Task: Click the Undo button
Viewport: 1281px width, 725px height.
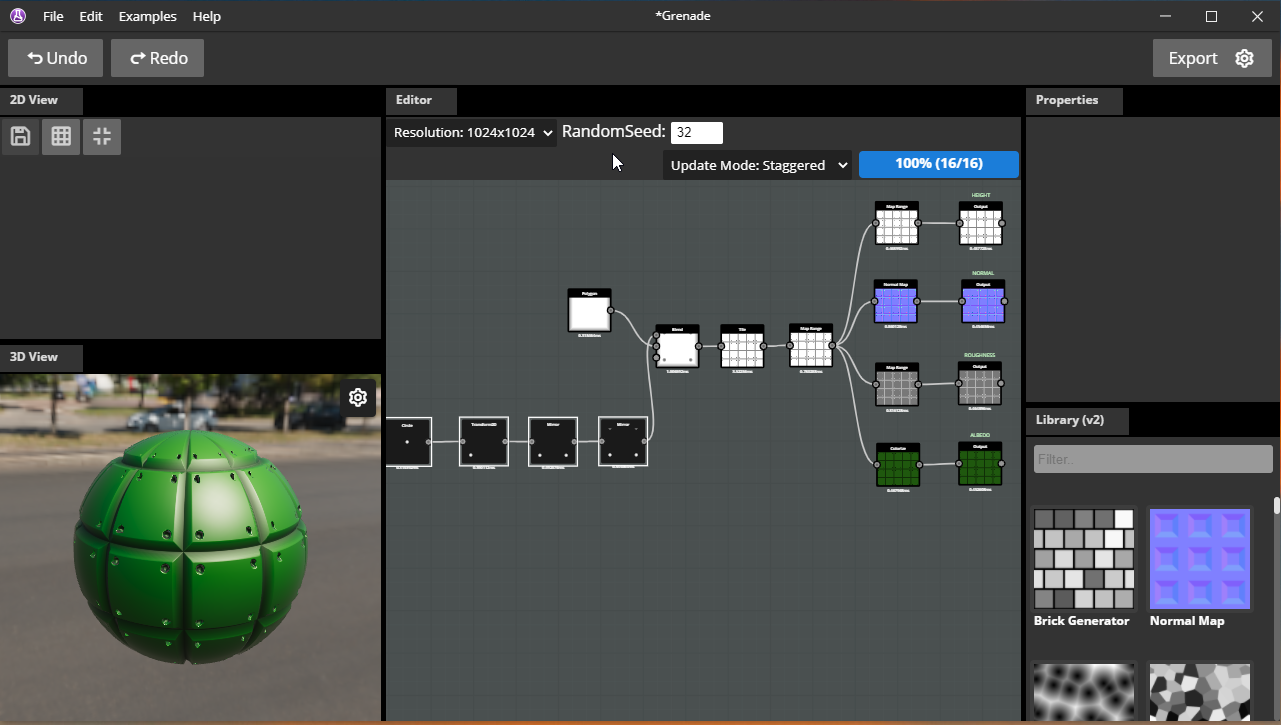Action: click(x=56, y=58)
